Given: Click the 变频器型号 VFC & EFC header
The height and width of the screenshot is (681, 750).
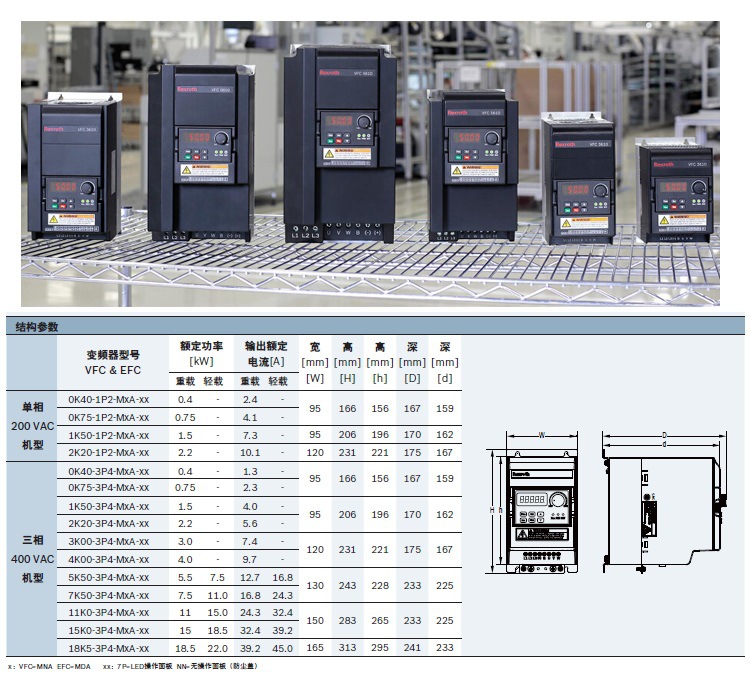Looking at the screenshot, I should [x=113, y=362].
